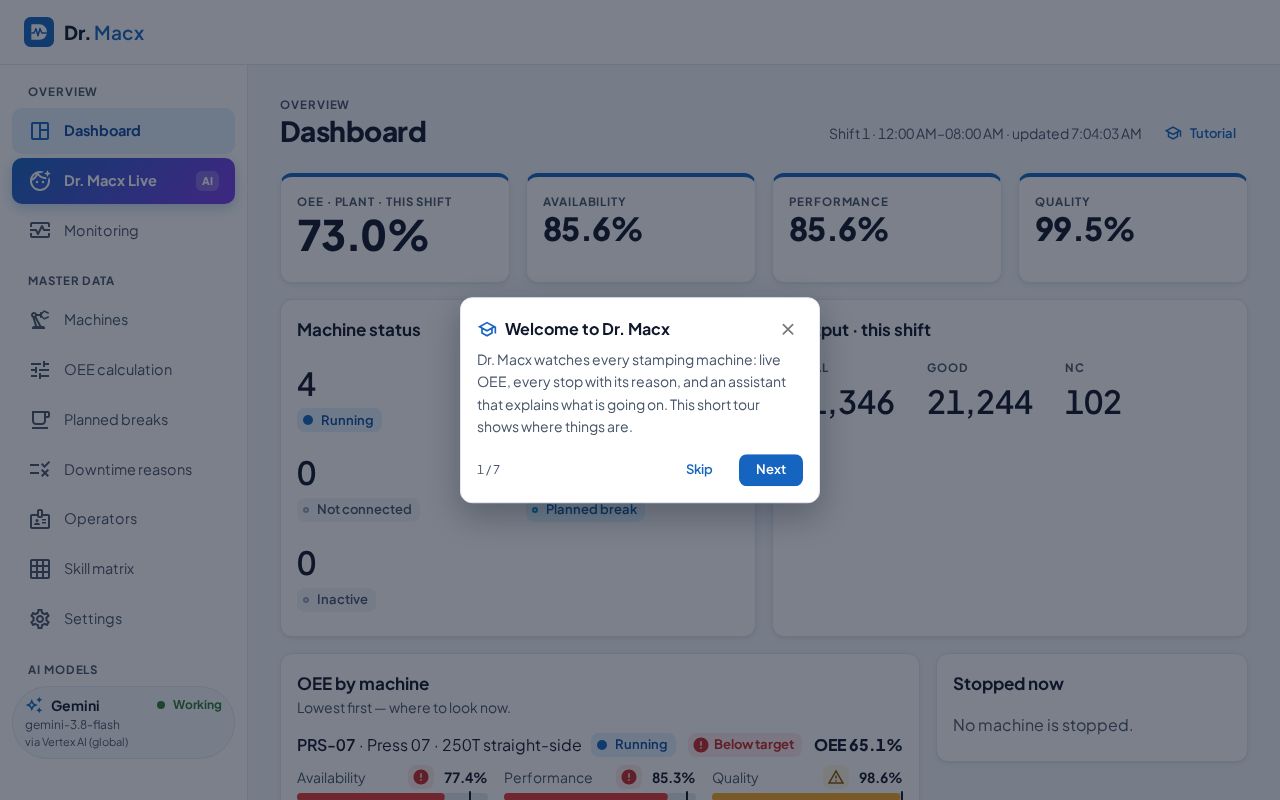This screenshot has width=1280, height=800.
Task: Click the Availability progress bar for PRS-07
Action: (x=392, y=796)
